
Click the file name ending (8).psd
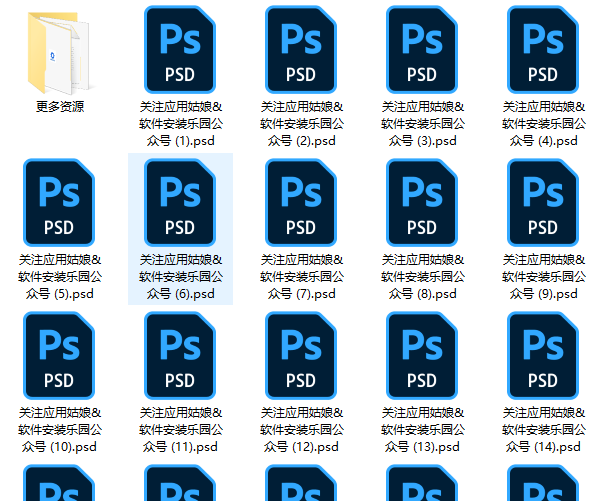[x=422, y=277]
